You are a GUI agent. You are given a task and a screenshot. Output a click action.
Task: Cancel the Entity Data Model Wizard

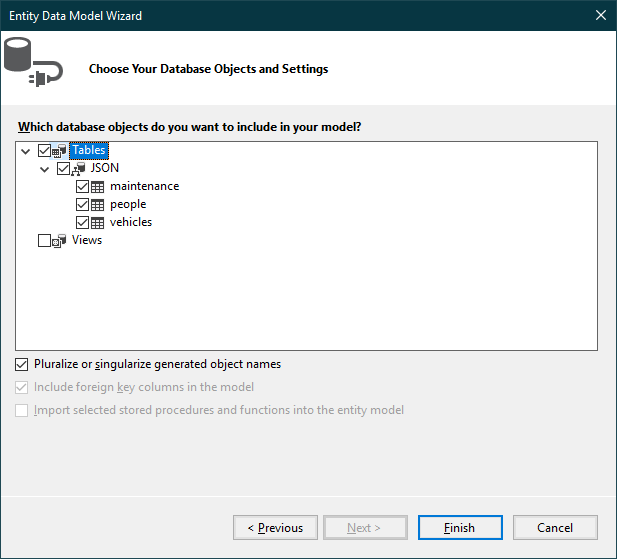pyautogui.click(x=555, y=528)
